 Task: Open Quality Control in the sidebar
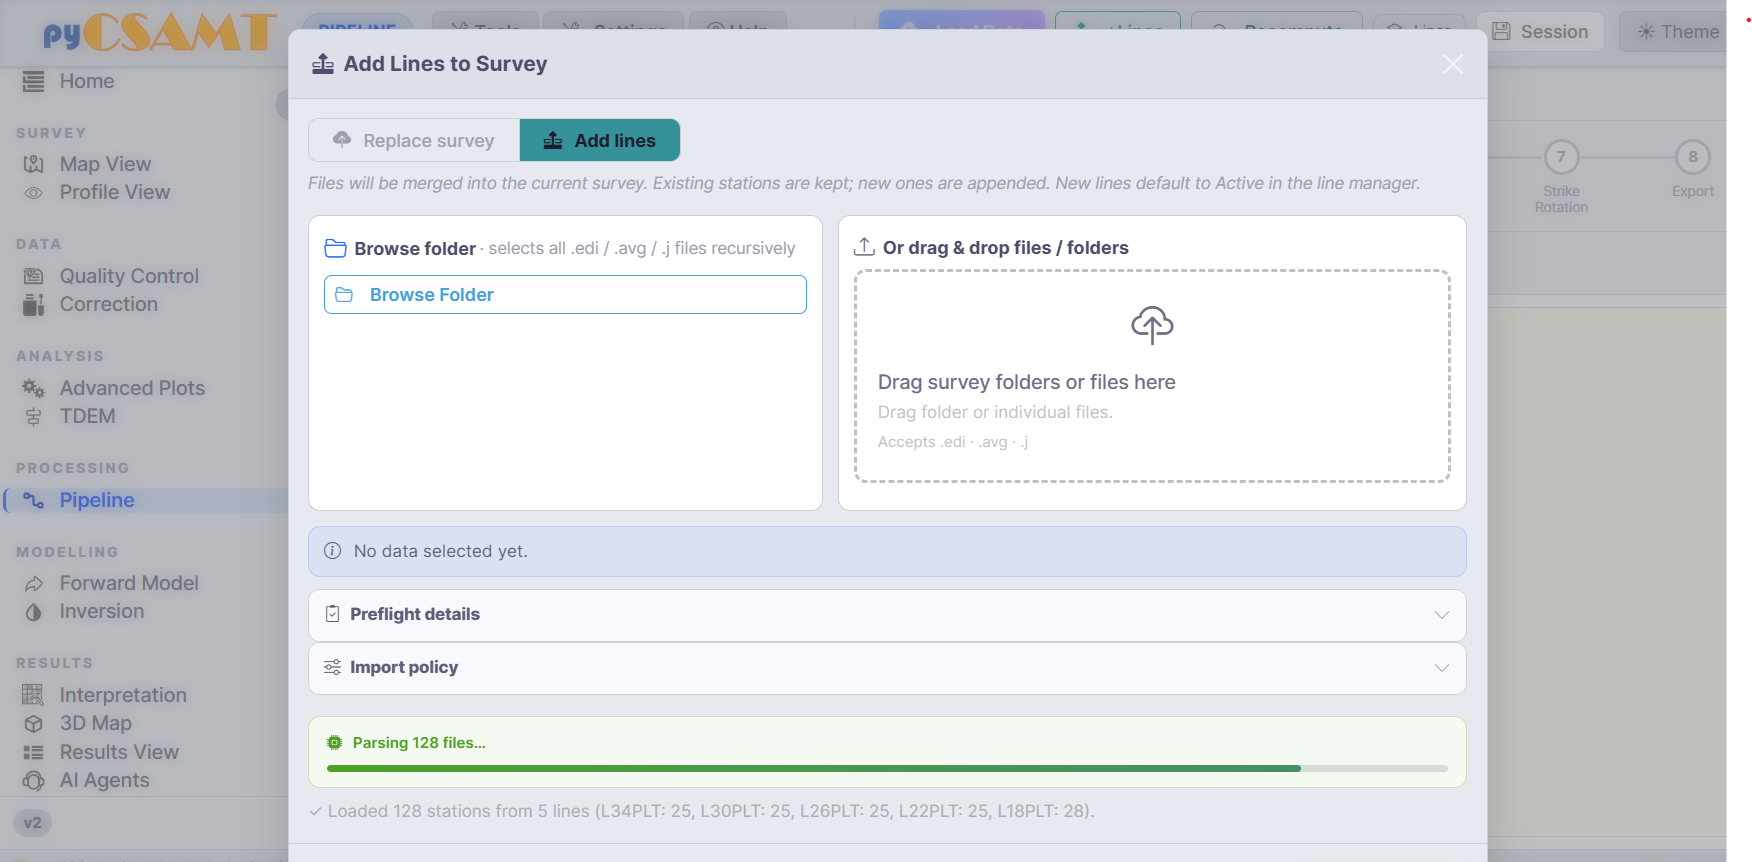pos(129,276)
